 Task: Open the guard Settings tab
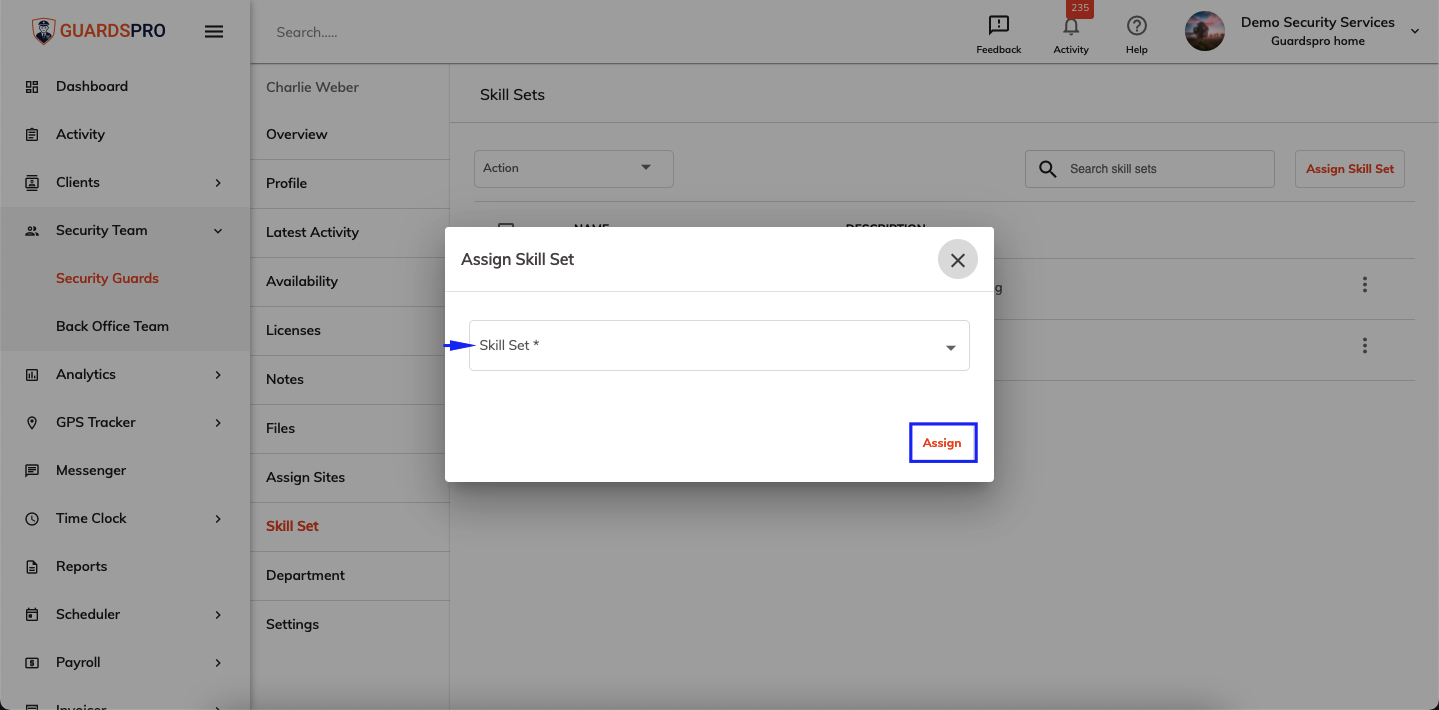click(350, 624)
